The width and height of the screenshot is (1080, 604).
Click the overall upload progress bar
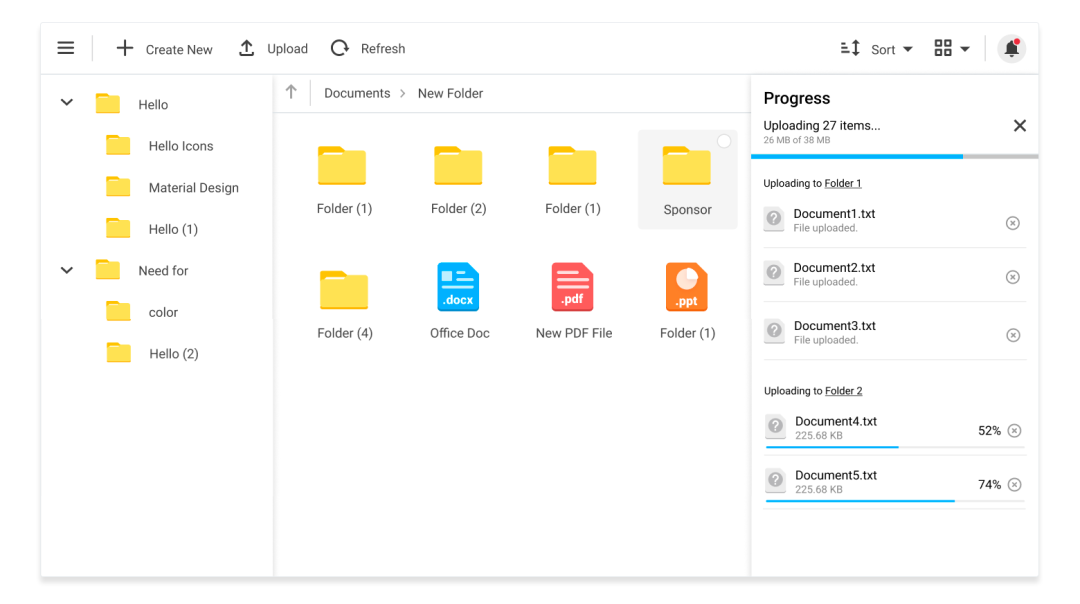coord(895,157)
